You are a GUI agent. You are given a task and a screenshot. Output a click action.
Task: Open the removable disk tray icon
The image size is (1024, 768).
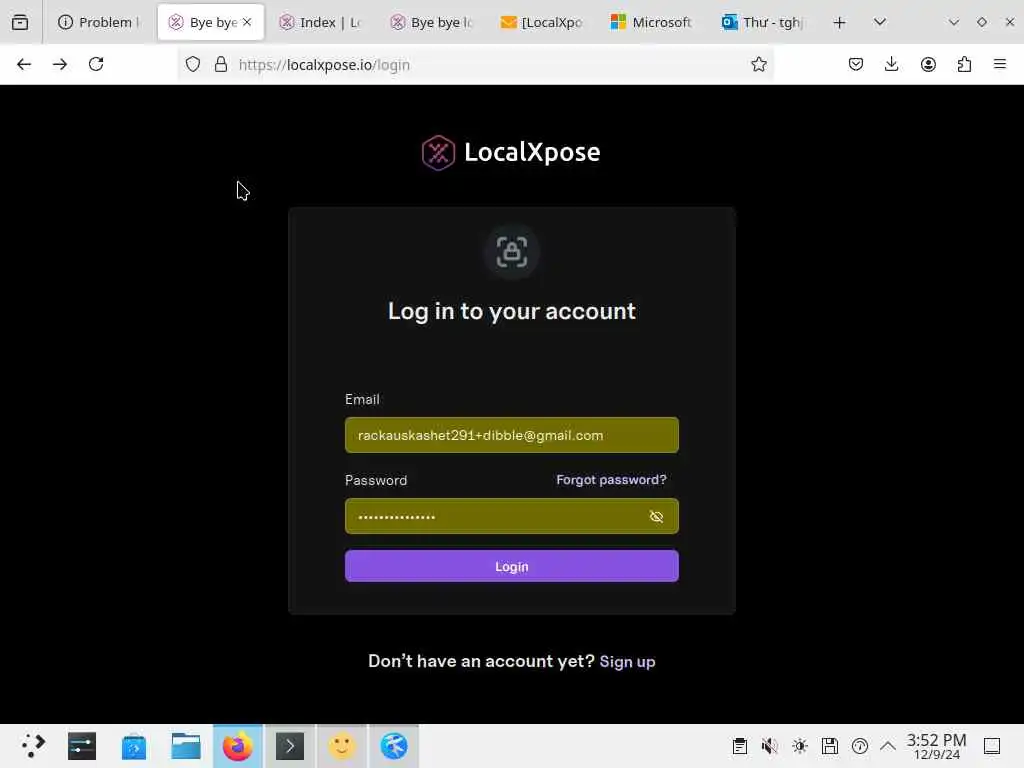pyautogui.click(x=829, y=746)
